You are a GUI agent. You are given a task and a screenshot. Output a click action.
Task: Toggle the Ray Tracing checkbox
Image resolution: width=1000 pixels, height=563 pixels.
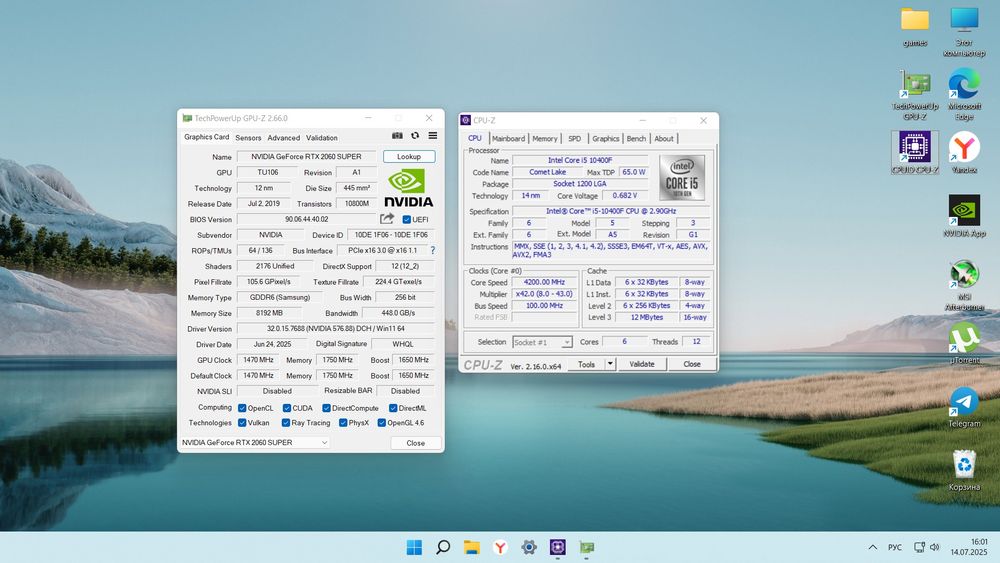285,423
